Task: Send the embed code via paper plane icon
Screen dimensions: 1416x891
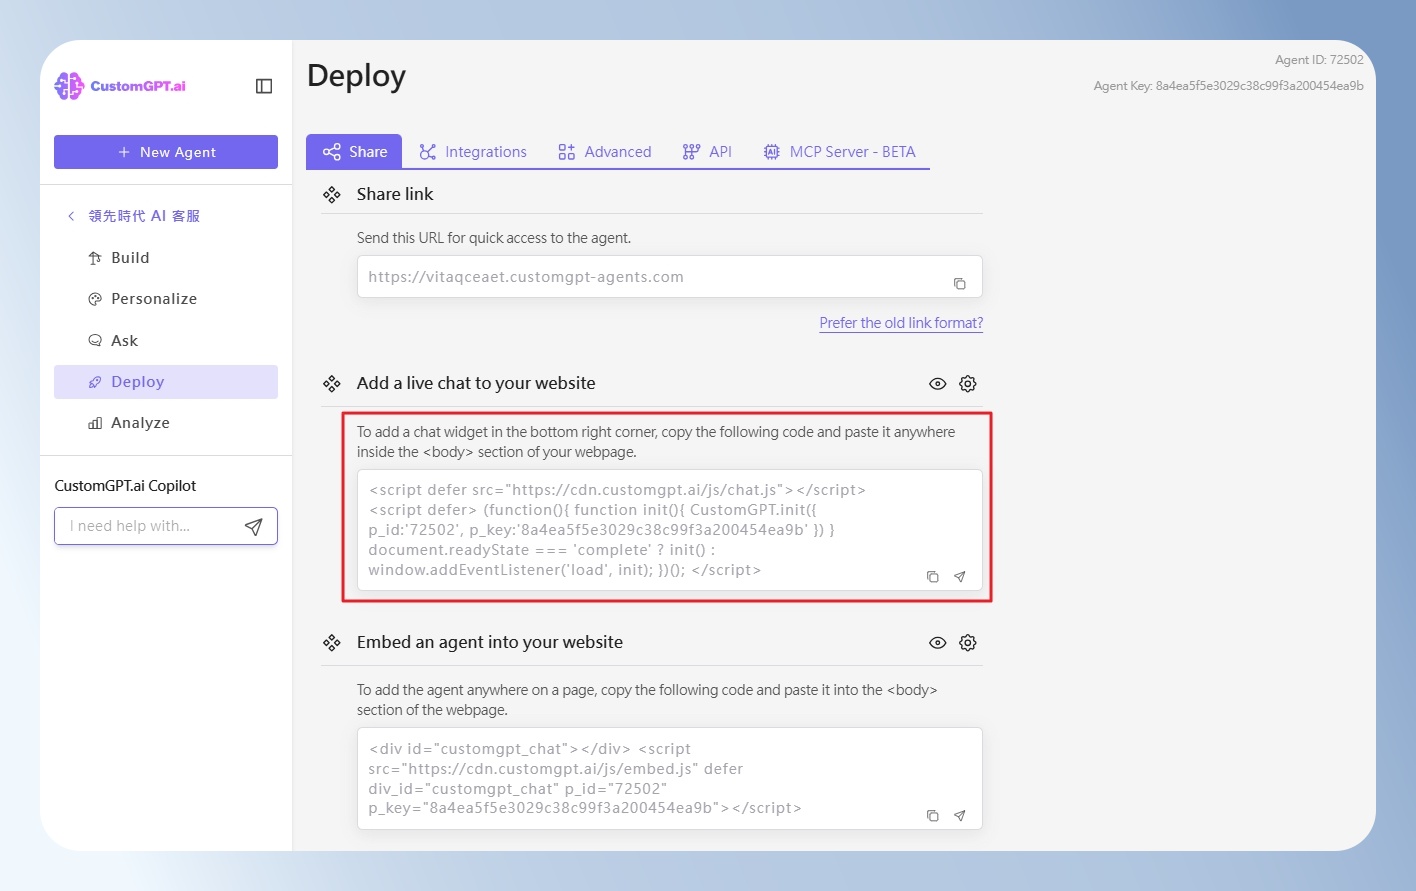Action: pyautogui.click(x=959, y=816)
